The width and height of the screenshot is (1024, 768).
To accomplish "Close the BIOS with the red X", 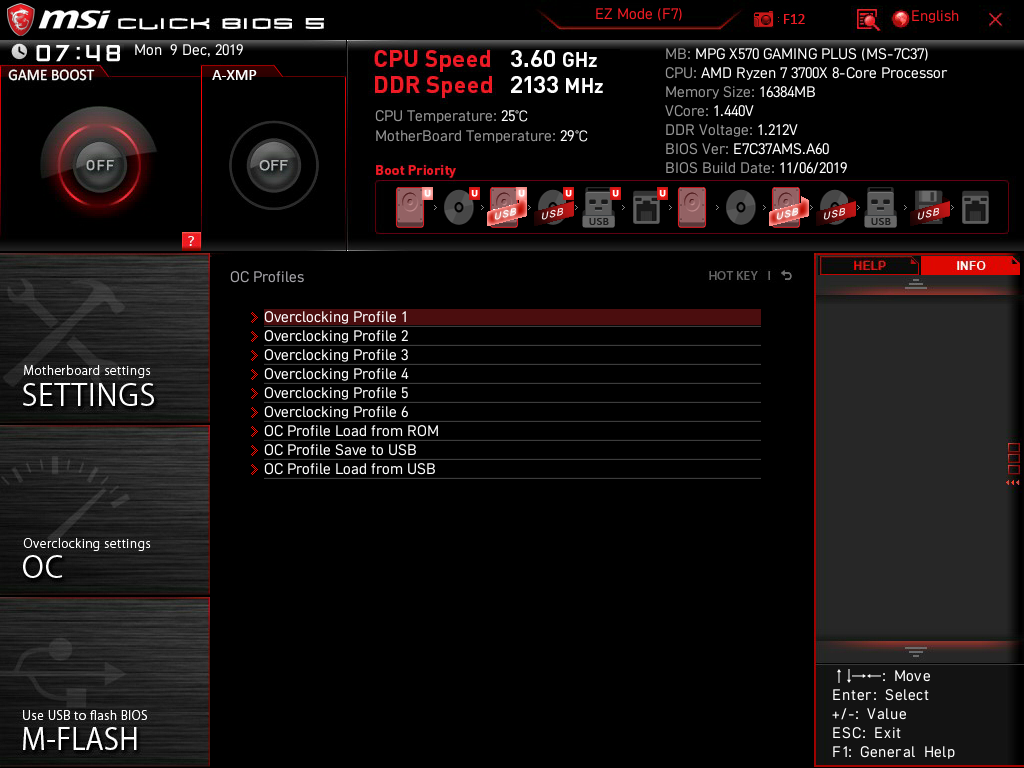I will [x=995, y=20].
